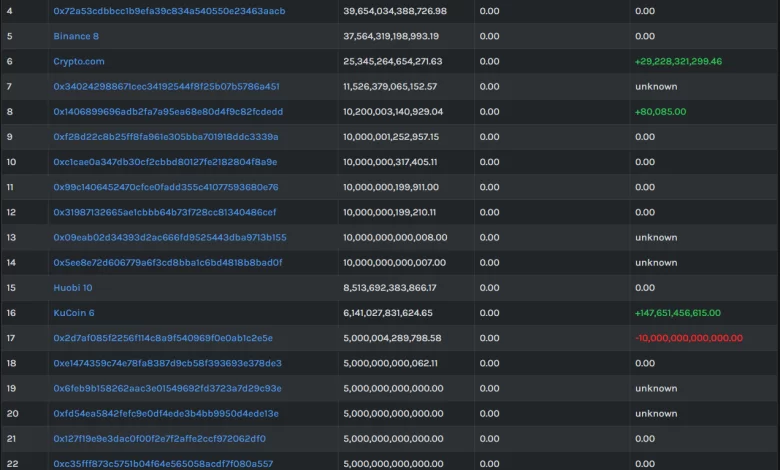The width and height of the screenshot is (780, 470).
Task: Click address link starting with 0x340242
Action: coord(166,87)
